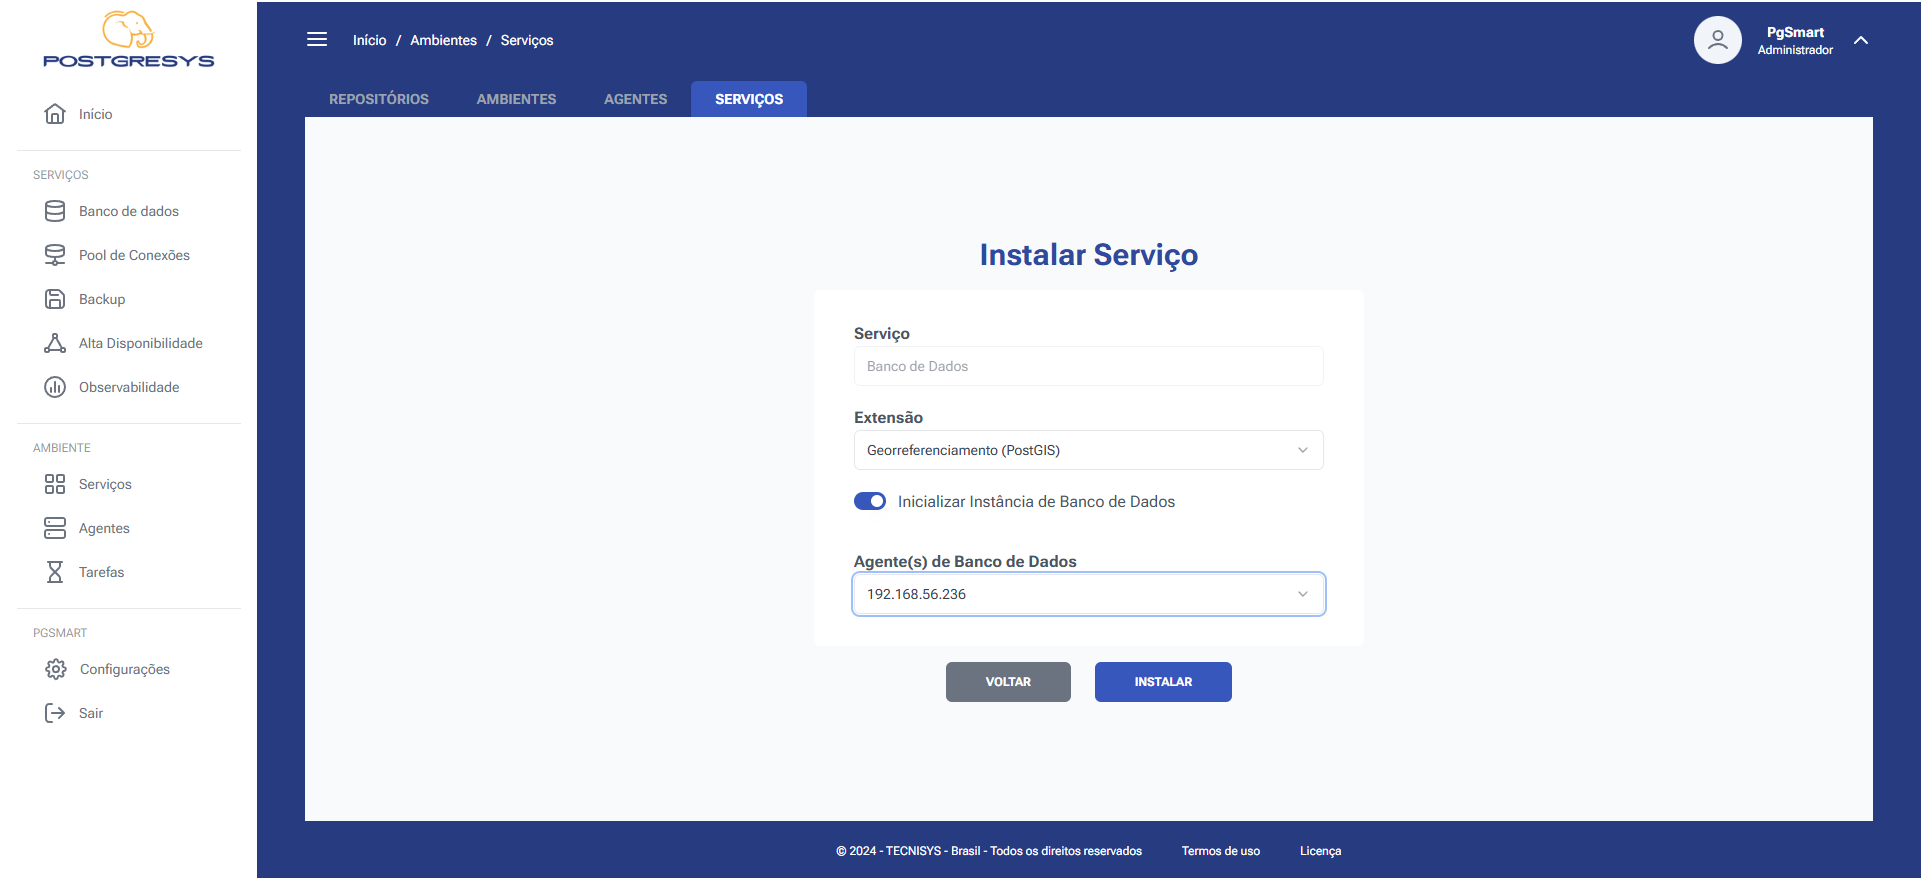Click the Pool de Conexões icon
This screenshot has height=878, width=1924.
tap(55, 255)
